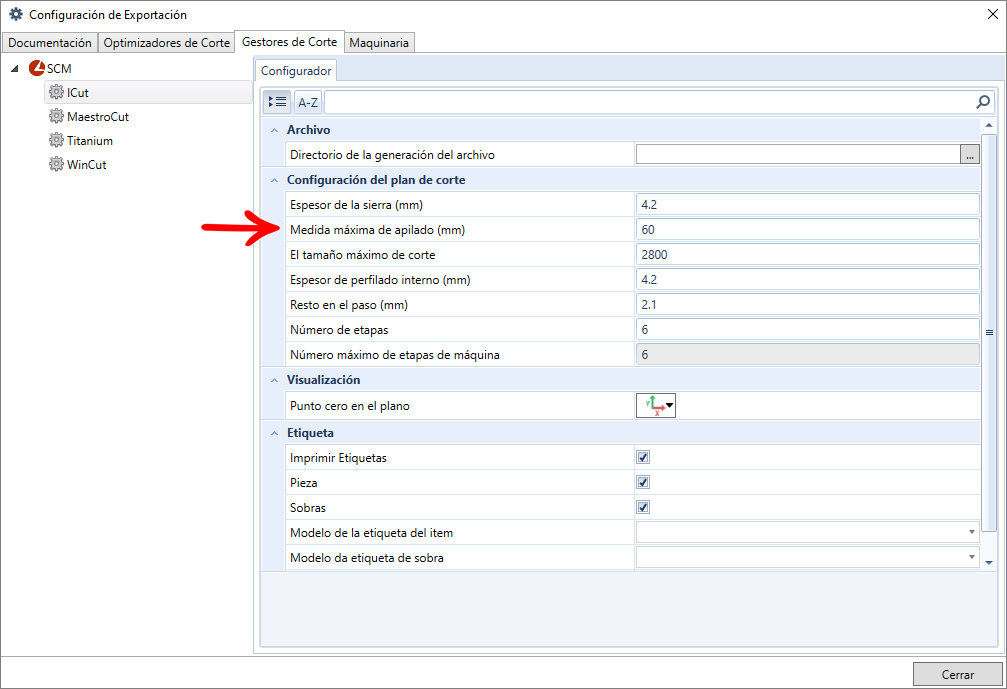This screenshot has width=1007, height=689.
Task: Switch to categorized view icon
Action: 277,101
